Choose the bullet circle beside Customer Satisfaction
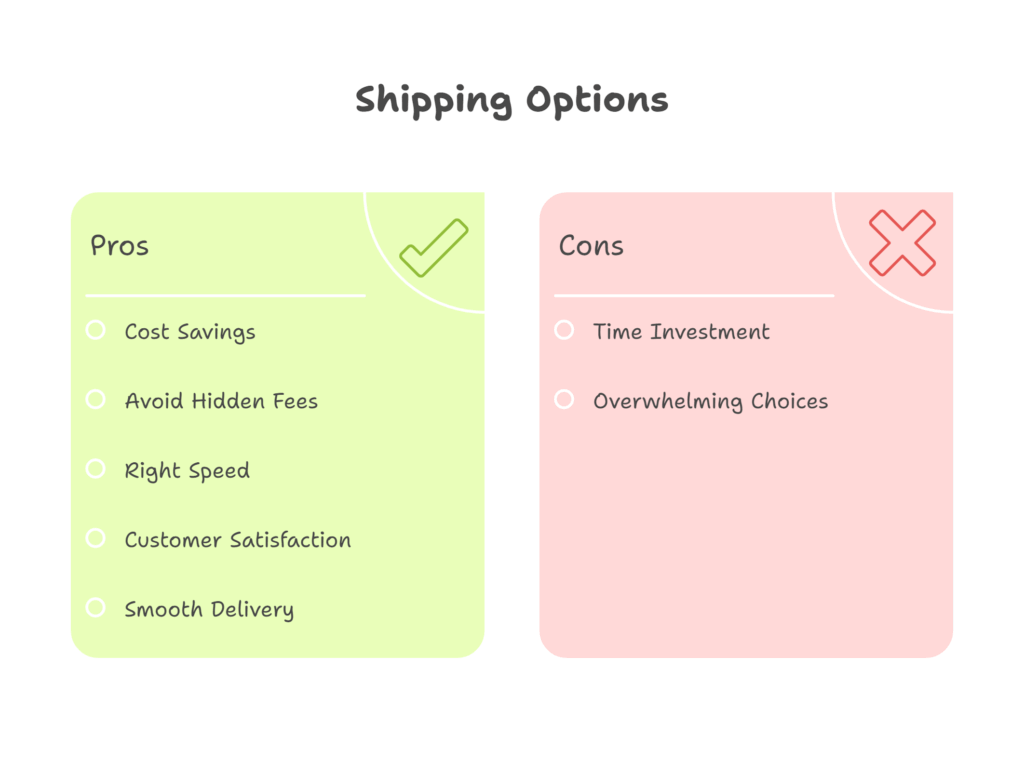Viewport: 1024px width, 764px height. coord(96,538)
